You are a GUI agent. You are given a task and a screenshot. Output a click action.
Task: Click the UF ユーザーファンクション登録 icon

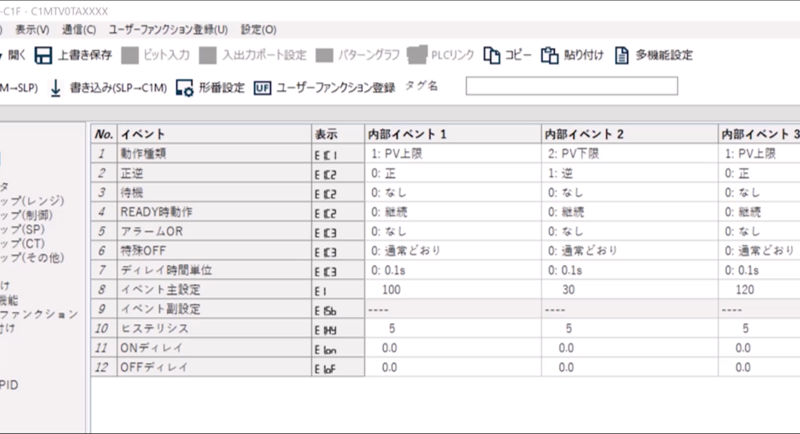[x=262, y=87]
